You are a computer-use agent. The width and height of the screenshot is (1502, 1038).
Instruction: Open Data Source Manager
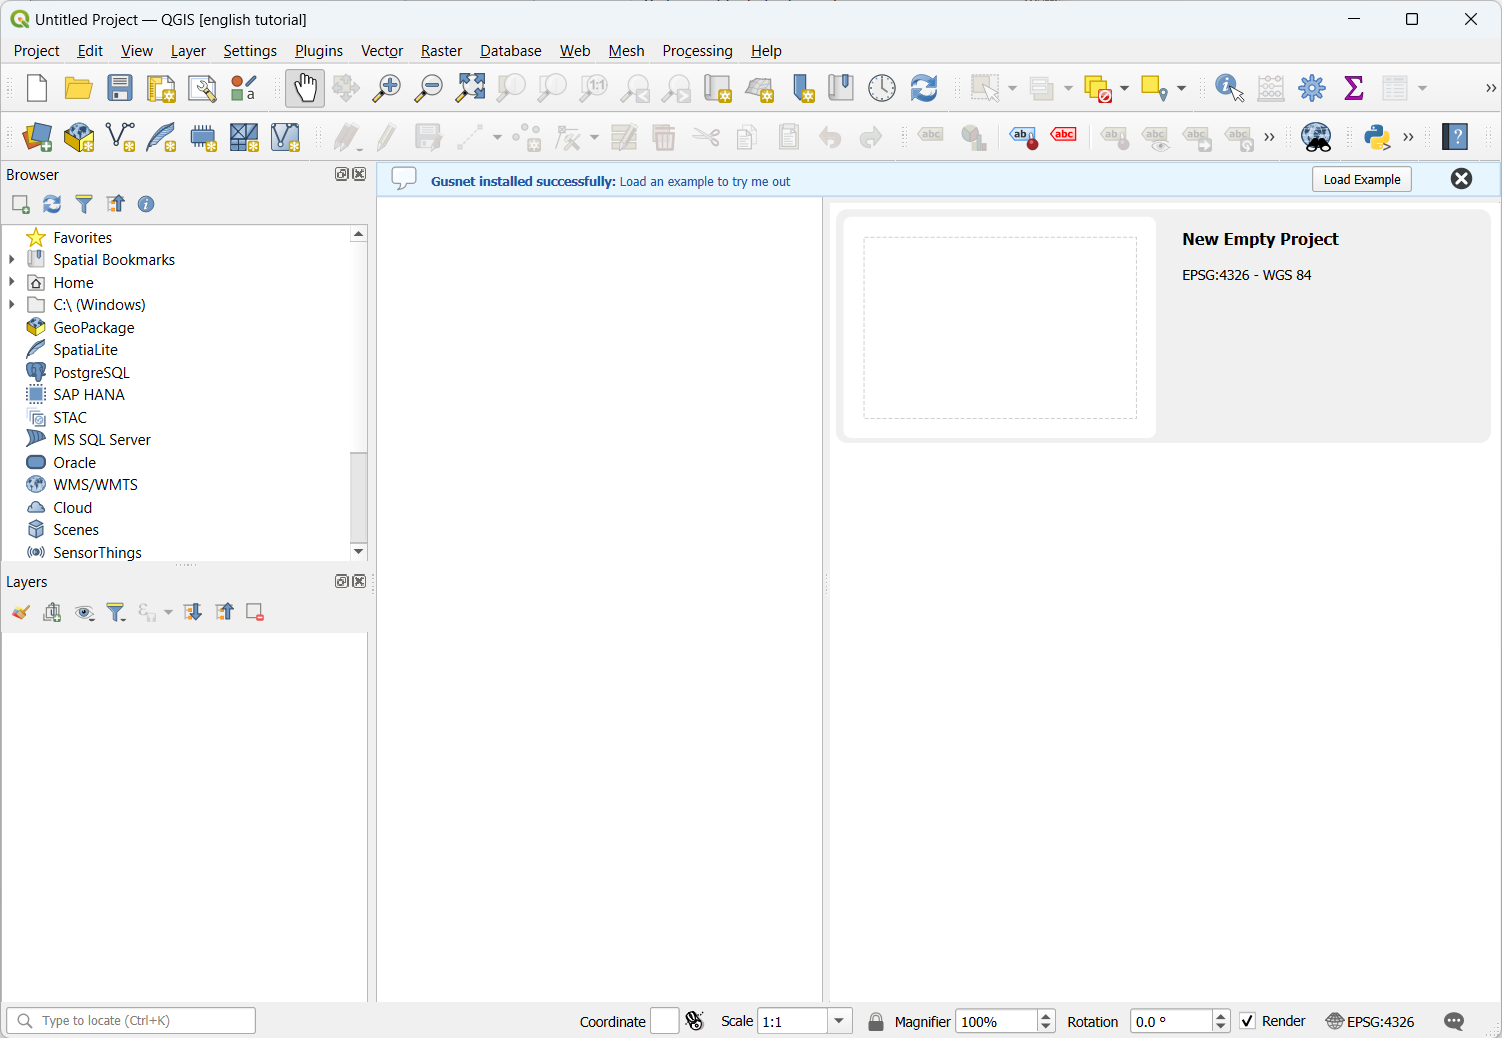37,137
